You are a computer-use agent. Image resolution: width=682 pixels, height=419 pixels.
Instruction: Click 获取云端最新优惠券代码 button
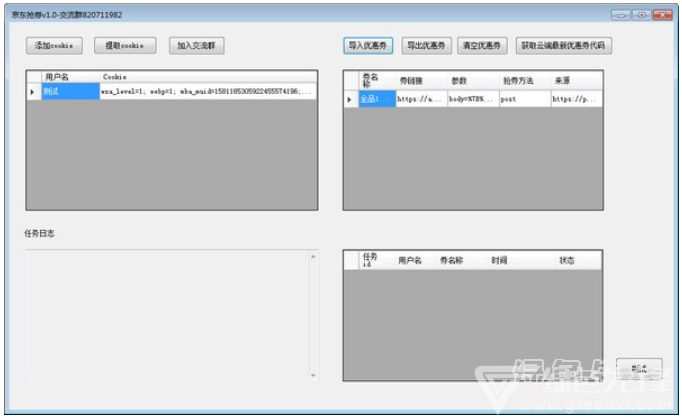[564, 46]
